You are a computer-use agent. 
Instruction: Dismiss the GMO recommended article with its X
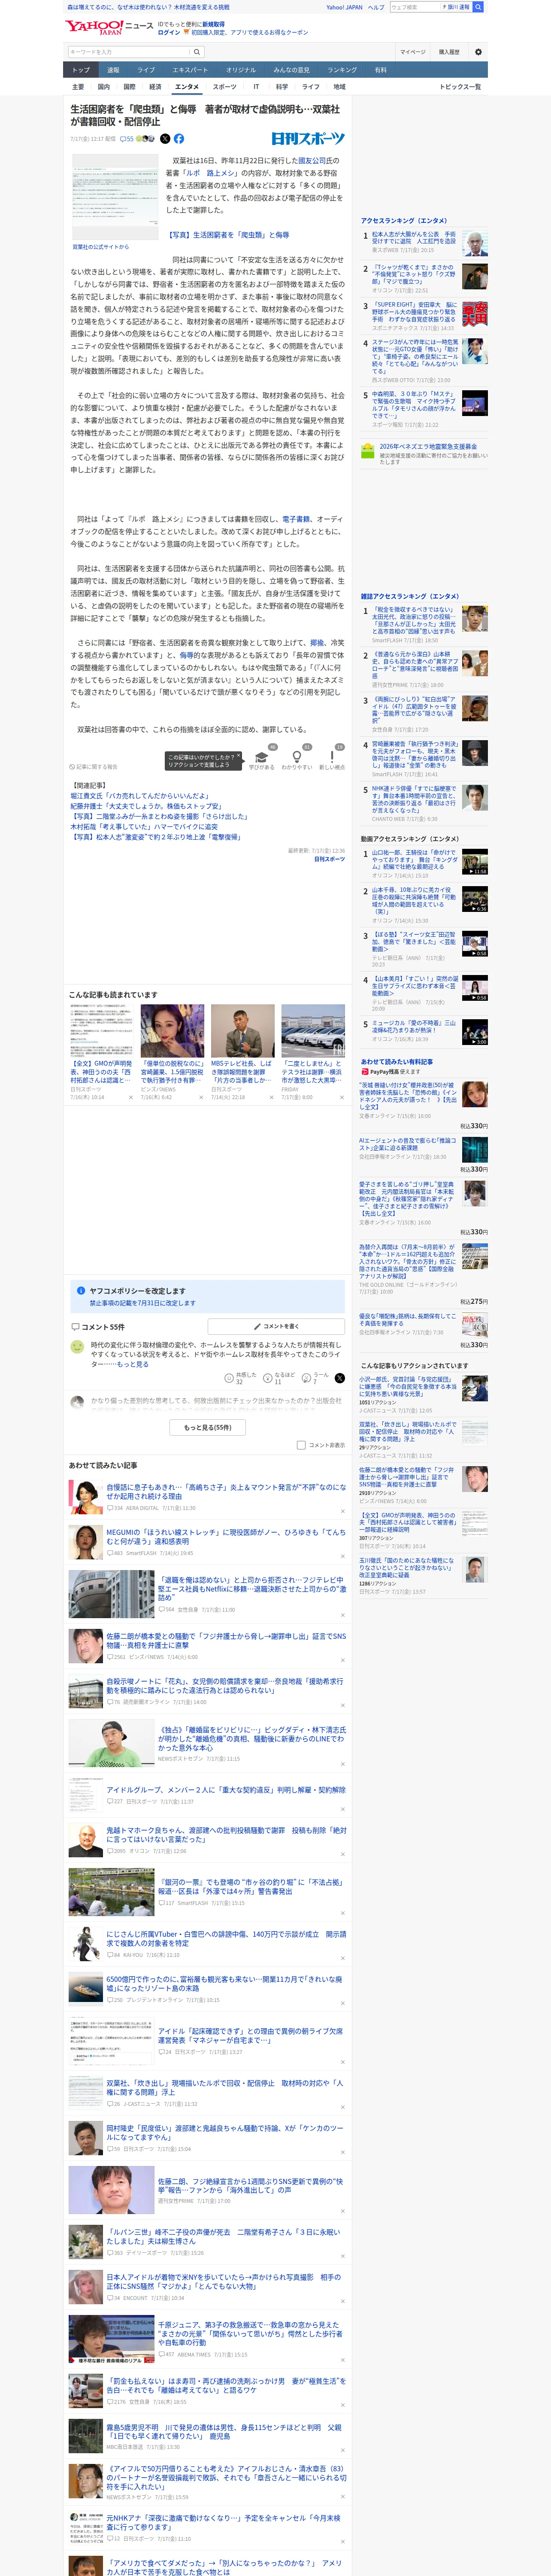click(x=131, y=1097)
